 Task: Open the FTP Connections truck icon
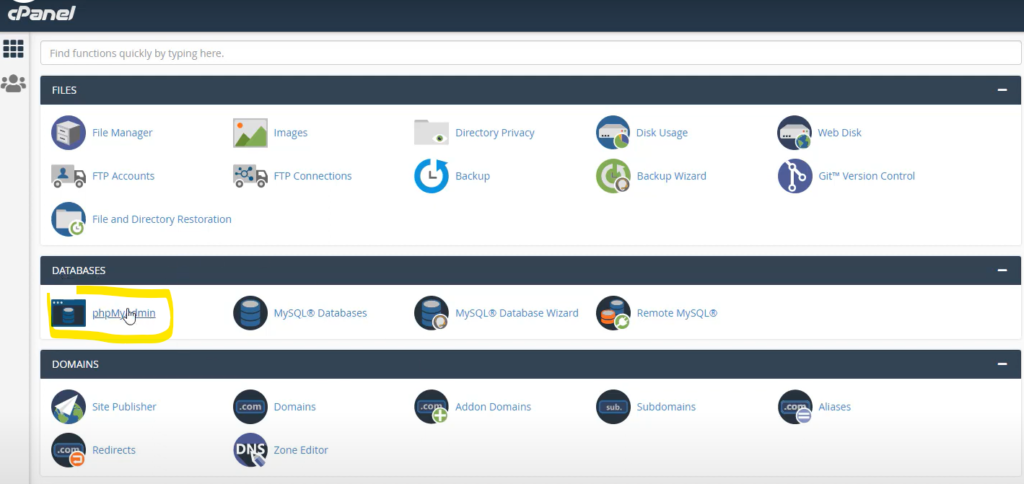coord(250,176)
